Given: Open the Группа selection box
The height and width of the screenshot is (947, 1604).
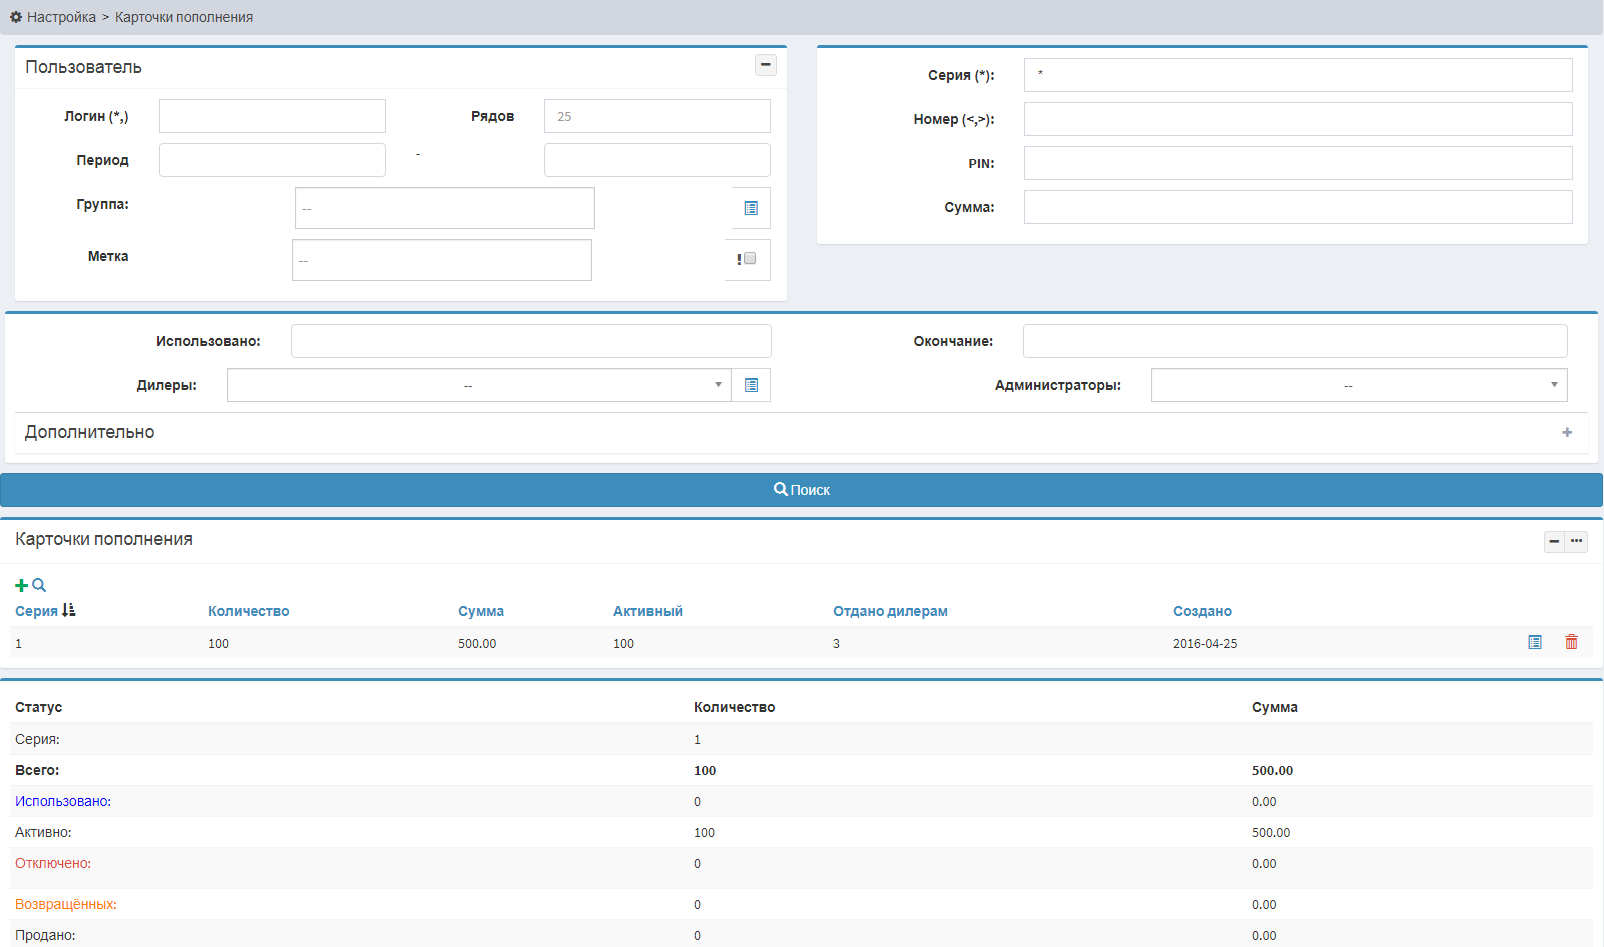Looking at the screenshot, I should click(x=445, y=208).
